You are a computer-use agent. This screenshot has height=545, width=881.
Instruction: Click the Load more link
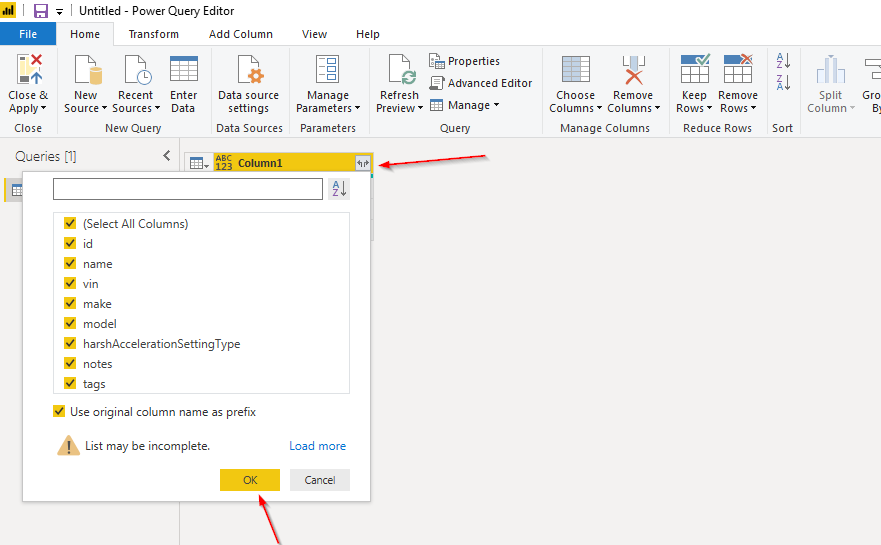[x=317, y=446]
